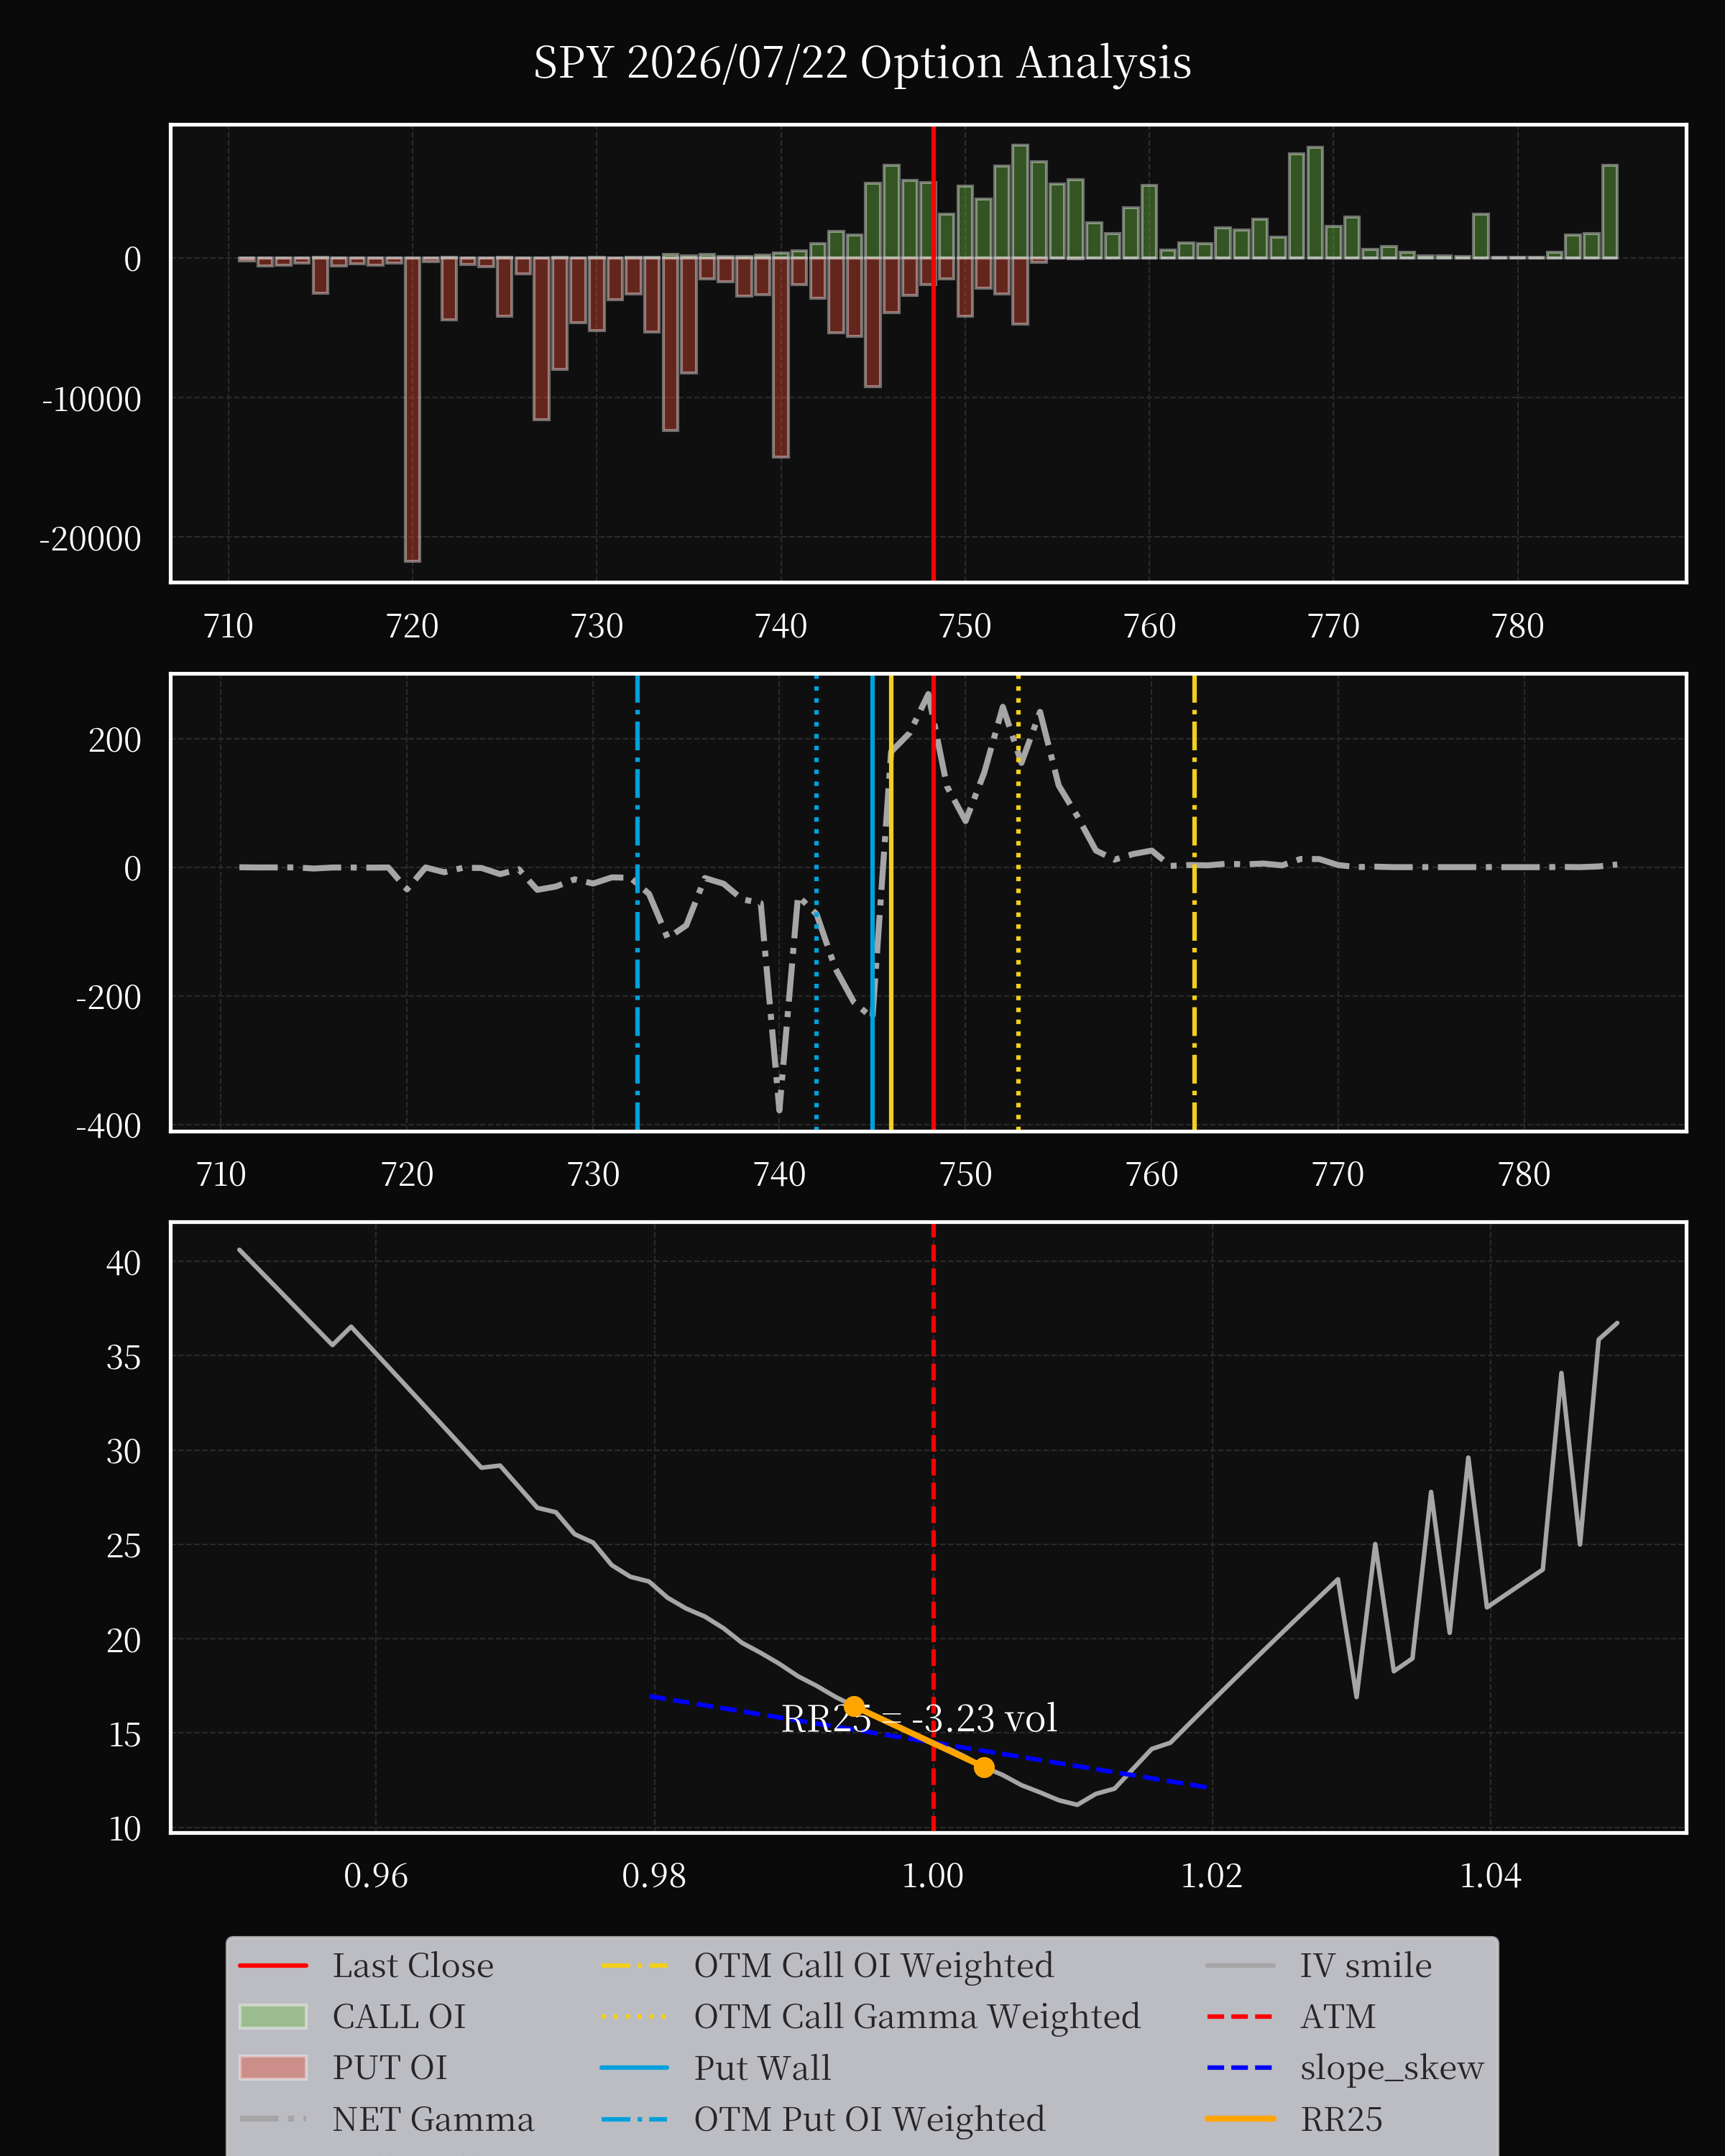Click the 'OTM Call OI Weighted' legend label
Viewport: 1725px width, 2156px height.
coord(874,1966)
